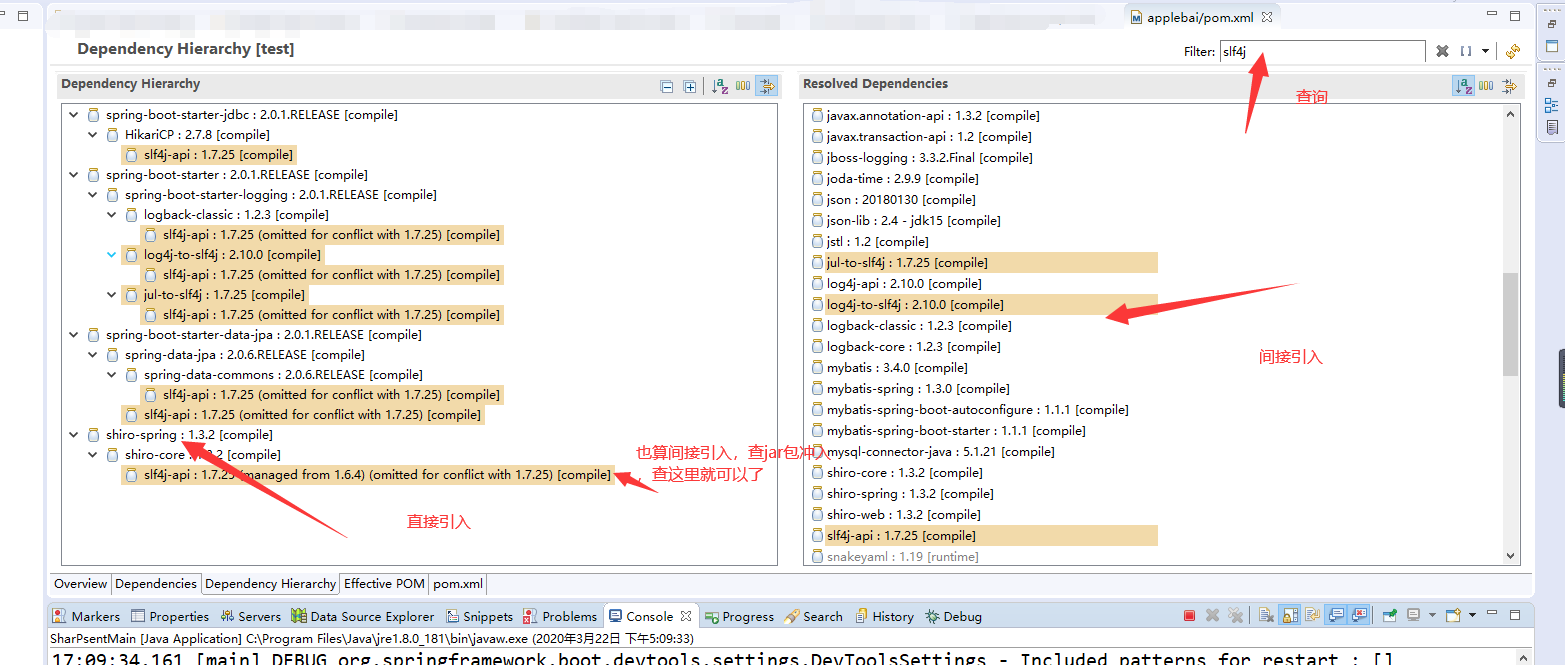Collapse all nodes in Dependency Hierarchy
This screenshot has height=665, width=1565.
[667, 87]
